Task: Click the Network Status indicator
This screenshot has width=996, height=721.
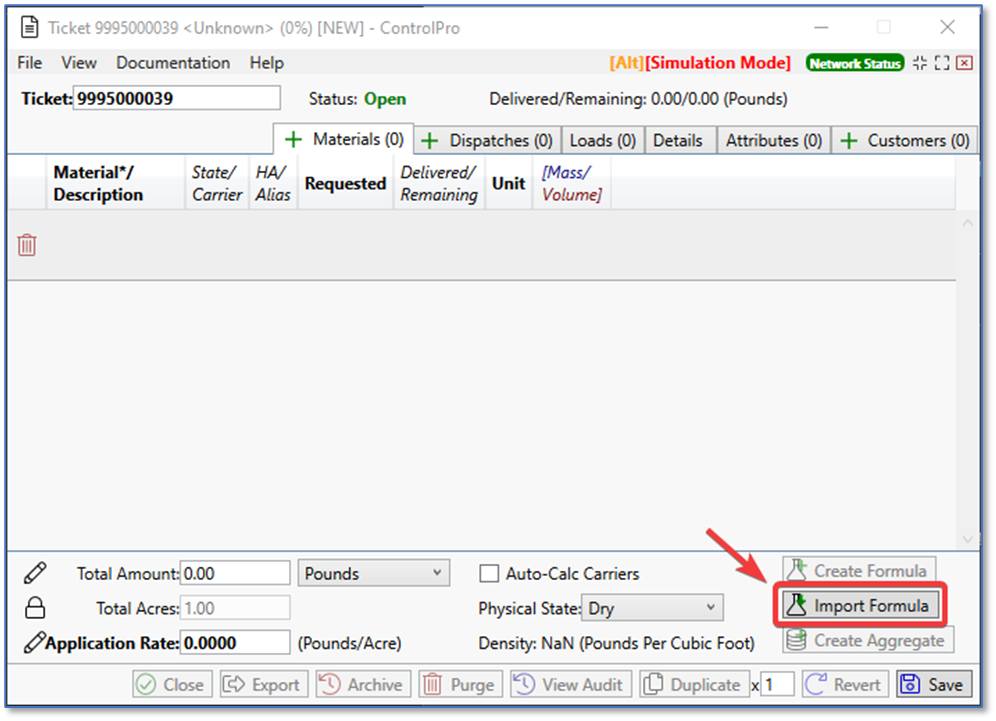Action: point(854,63)
